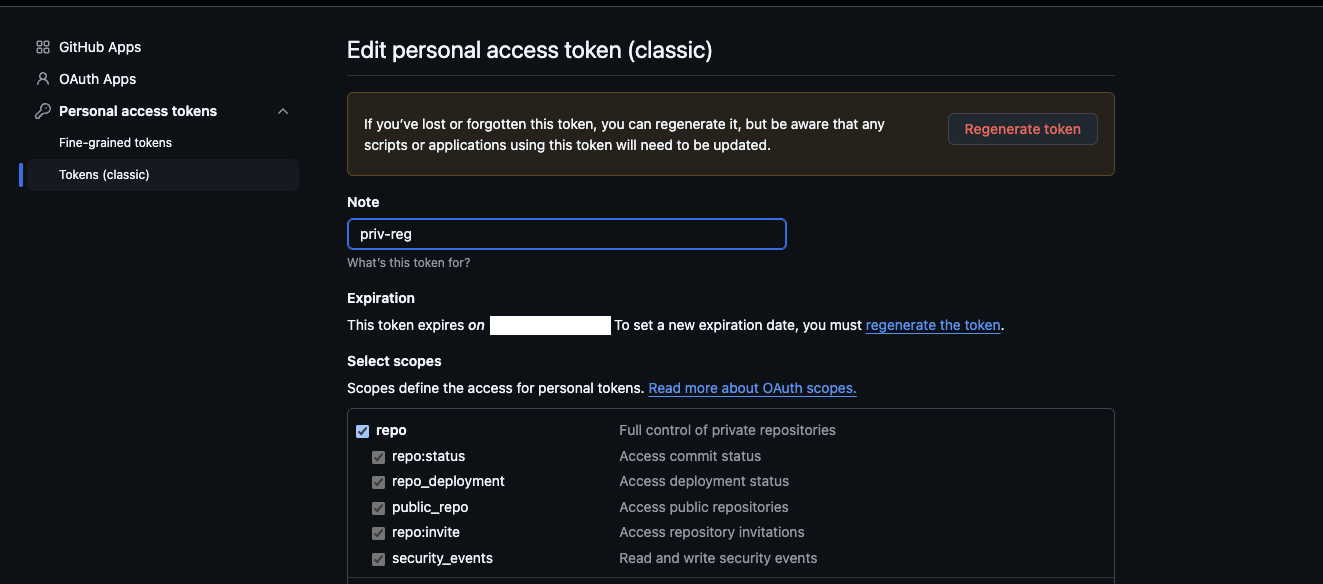Viewport: 1323px width, 584px height.
Task: Toggle the security_events scope checkbox
Action: [x=379, y=559]
